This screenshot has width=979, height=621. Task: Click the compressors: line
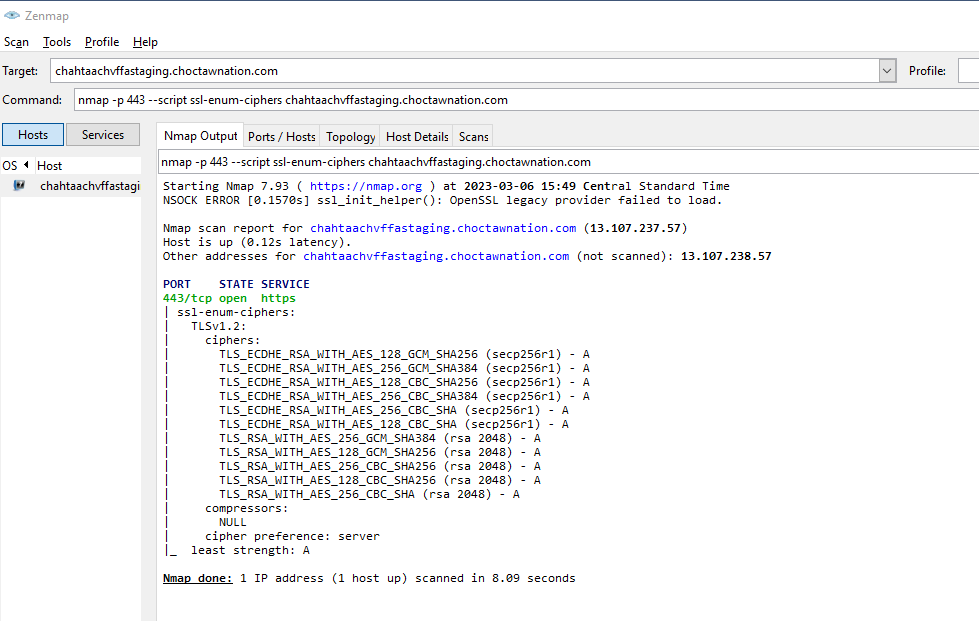(x=247, y=508)
